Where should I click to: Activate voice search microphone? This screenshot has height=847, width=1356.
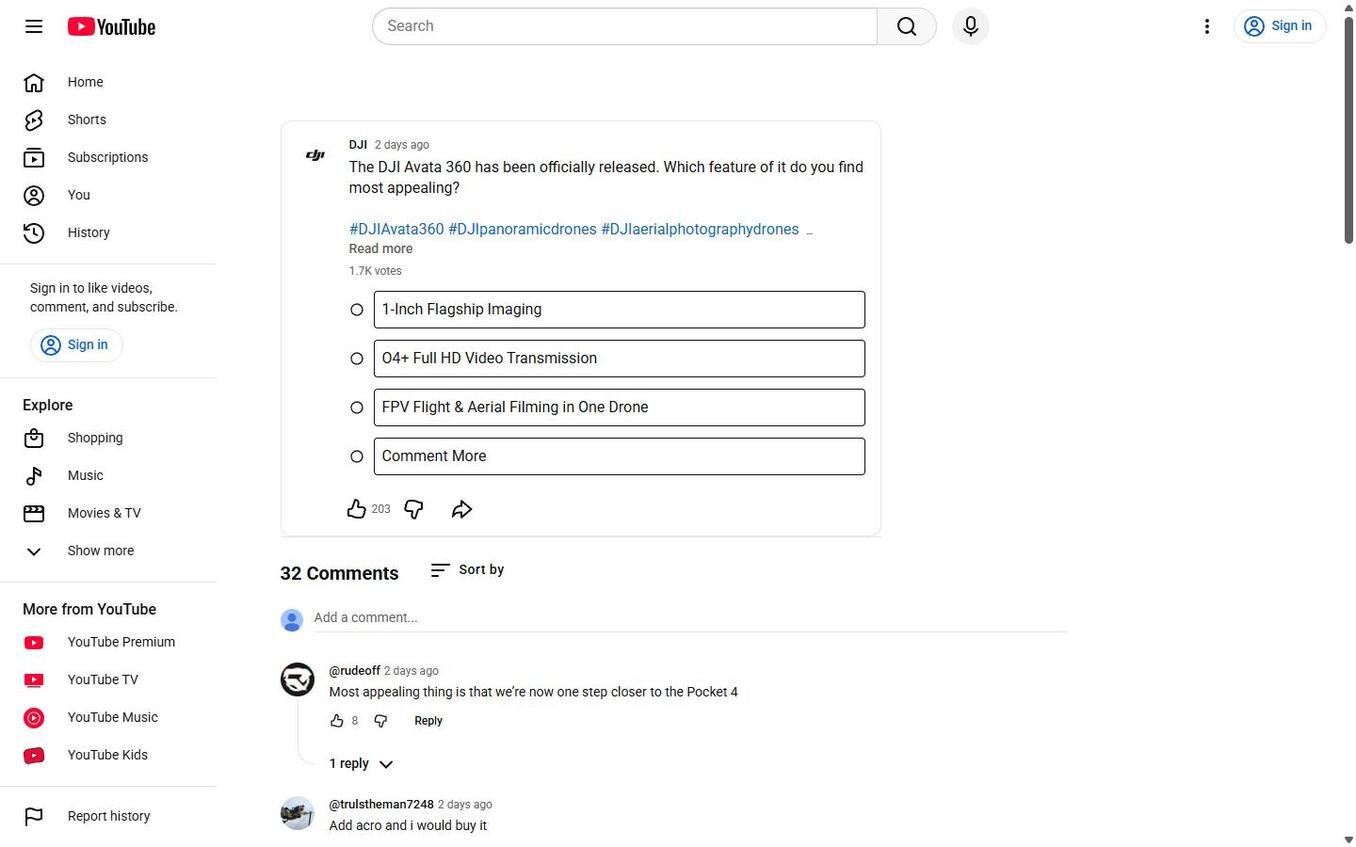(x=970, y=26)
